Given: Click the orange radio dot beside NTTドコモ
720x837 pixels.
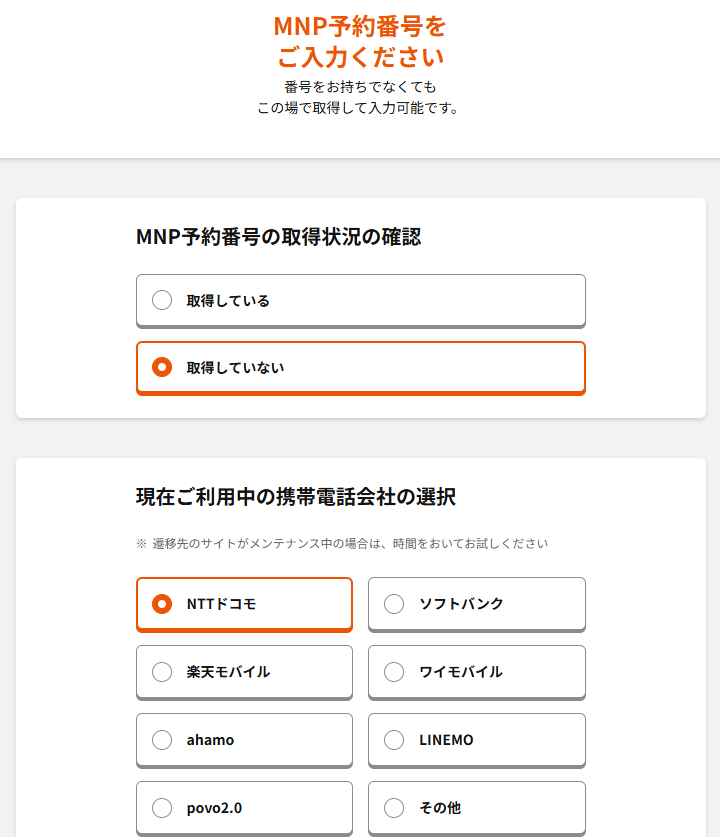Looking at the screenshot, I should click(x=162, y=604).
